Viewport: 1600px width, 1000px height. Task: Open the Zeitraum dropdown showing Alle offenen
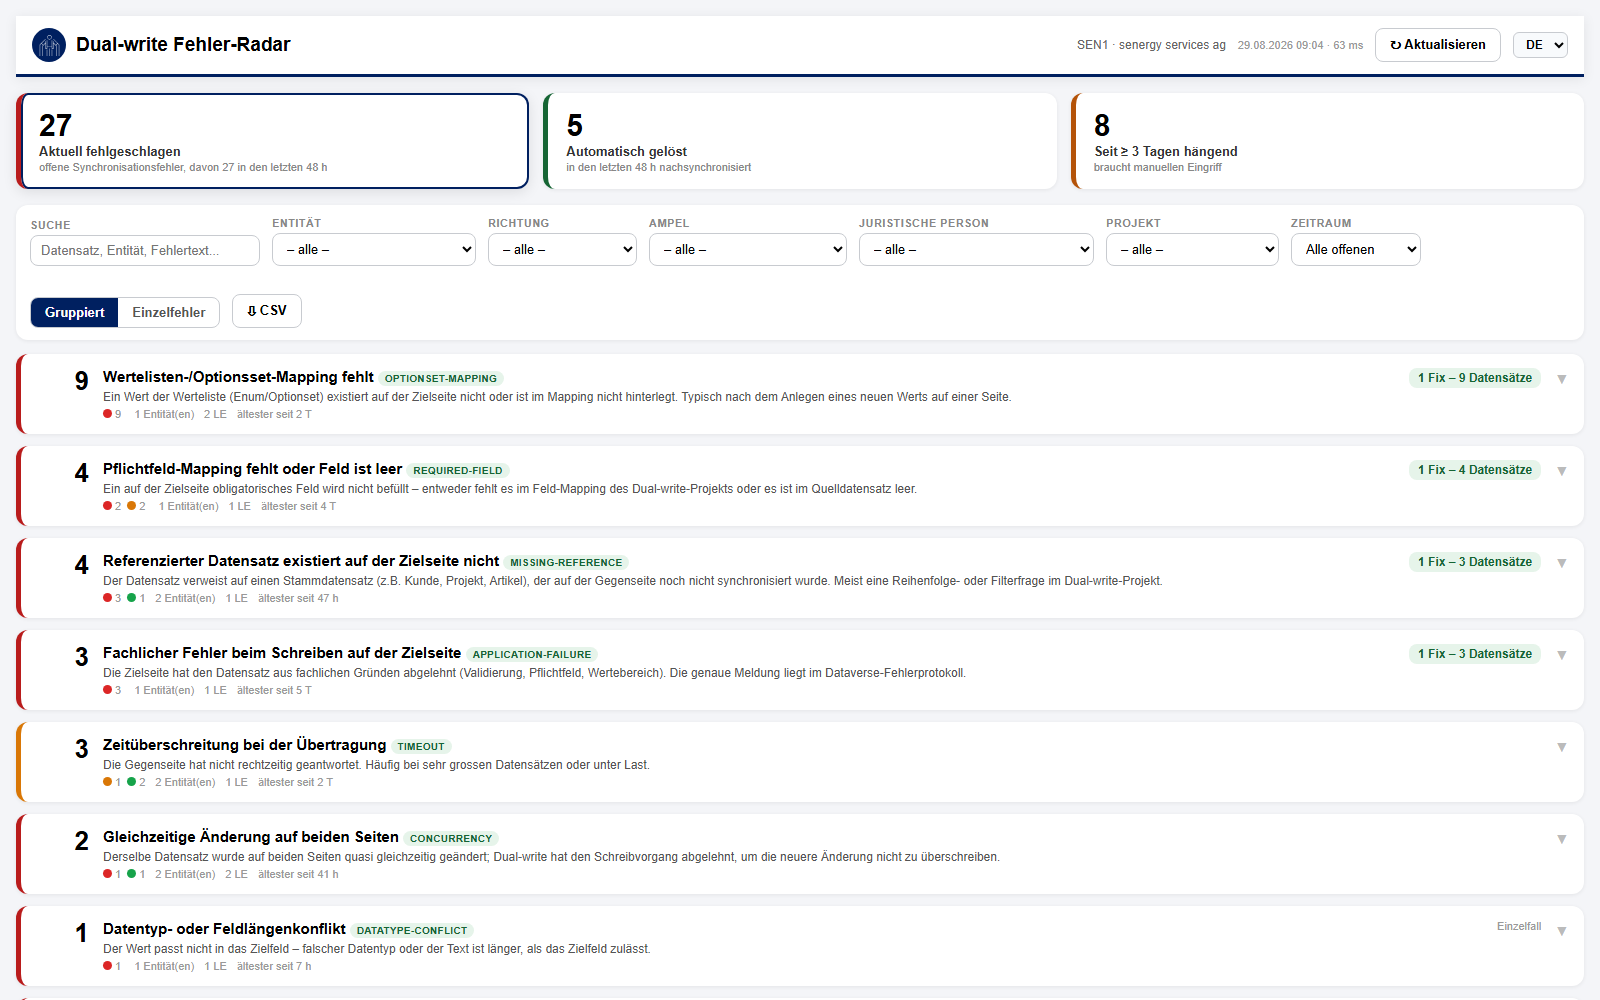[x=1356, y=250]
